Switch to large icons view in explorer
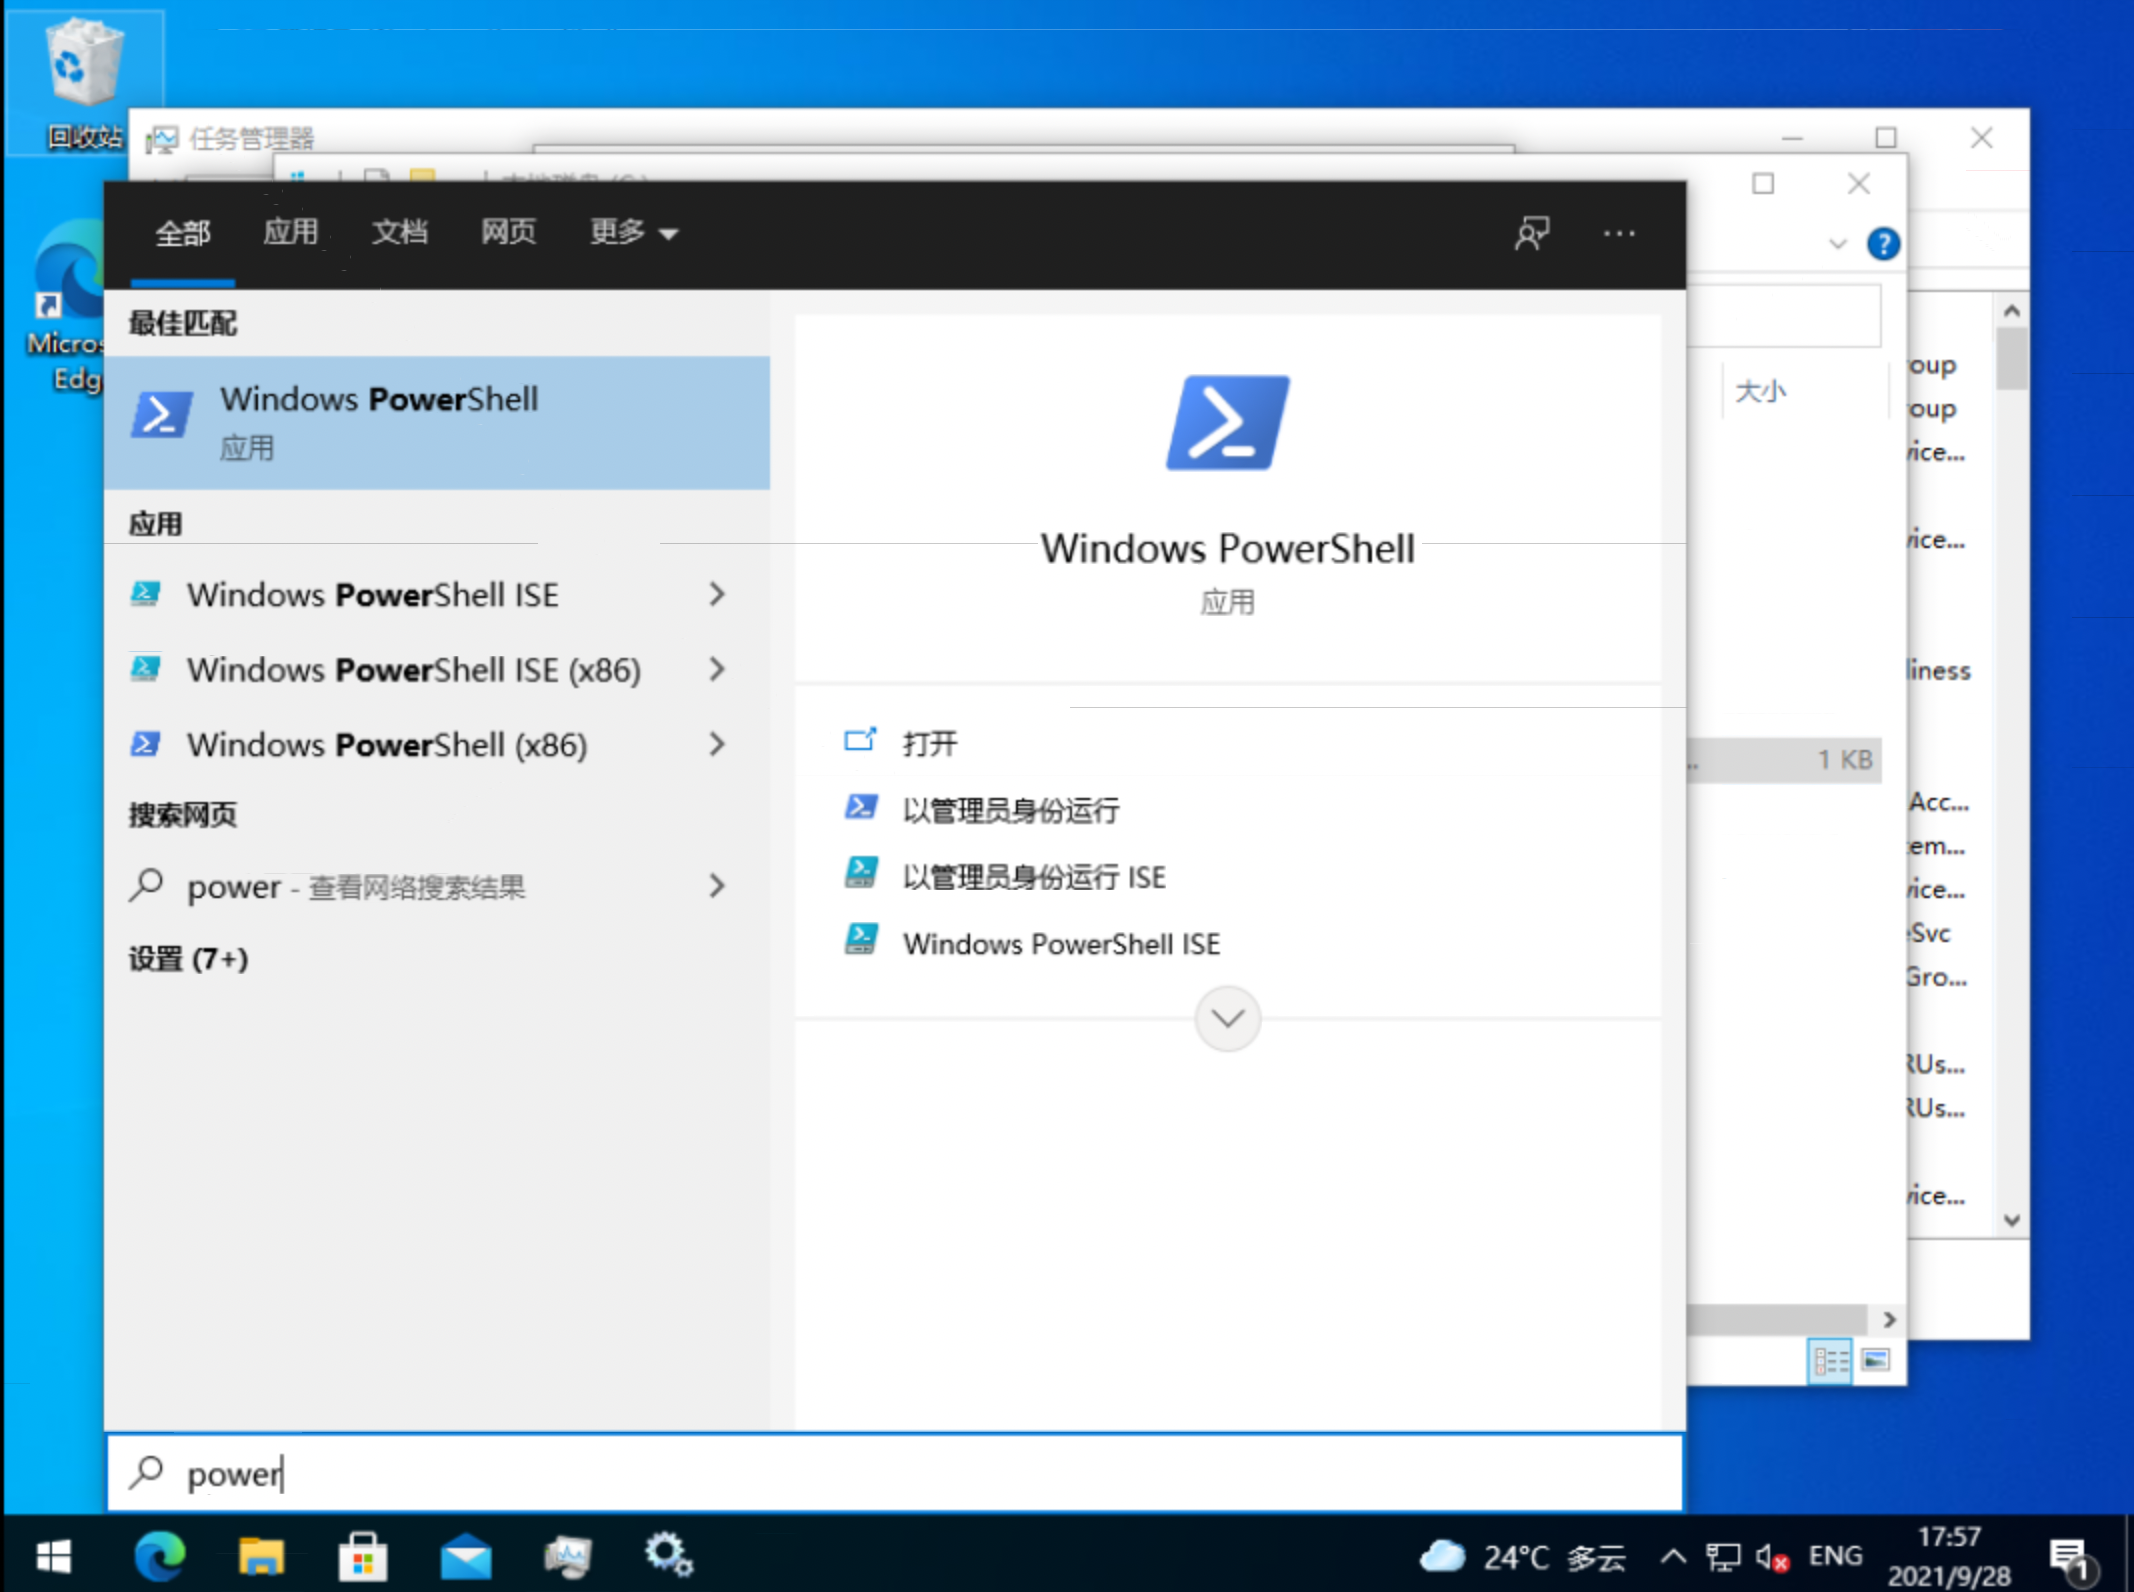Viewport: 2134px width, 1592px height. [x=1875, y=1360]
